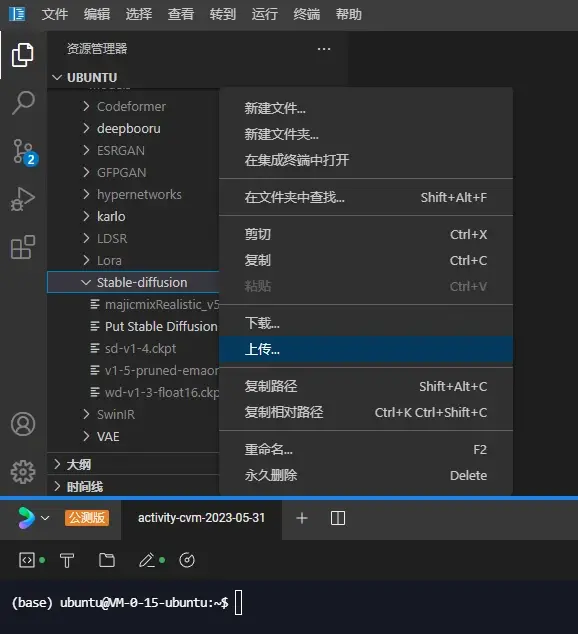This screenshot has height=634, width=578.
Task: Open the Manage settings gear icon
Action: point(23,472)
